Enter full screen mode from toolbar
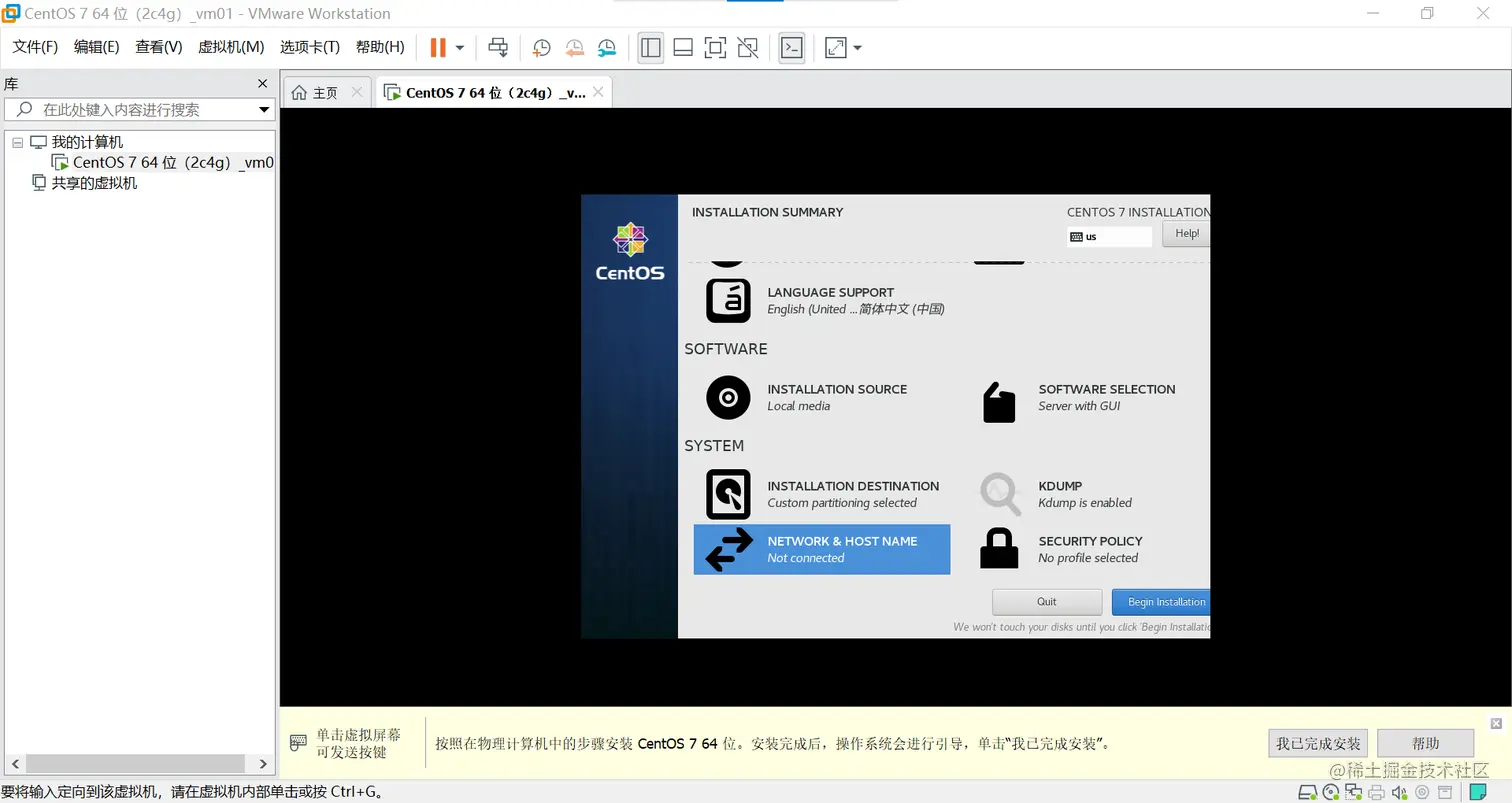1512x803 pixels. pyautogui.click(x=715, y=47)
